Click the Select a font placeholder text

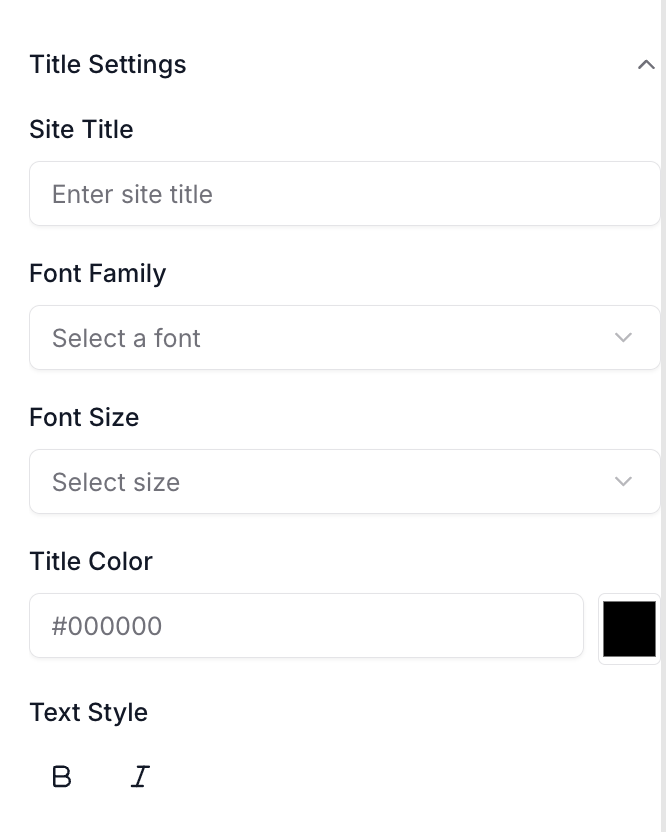click(x=126, y=338)
